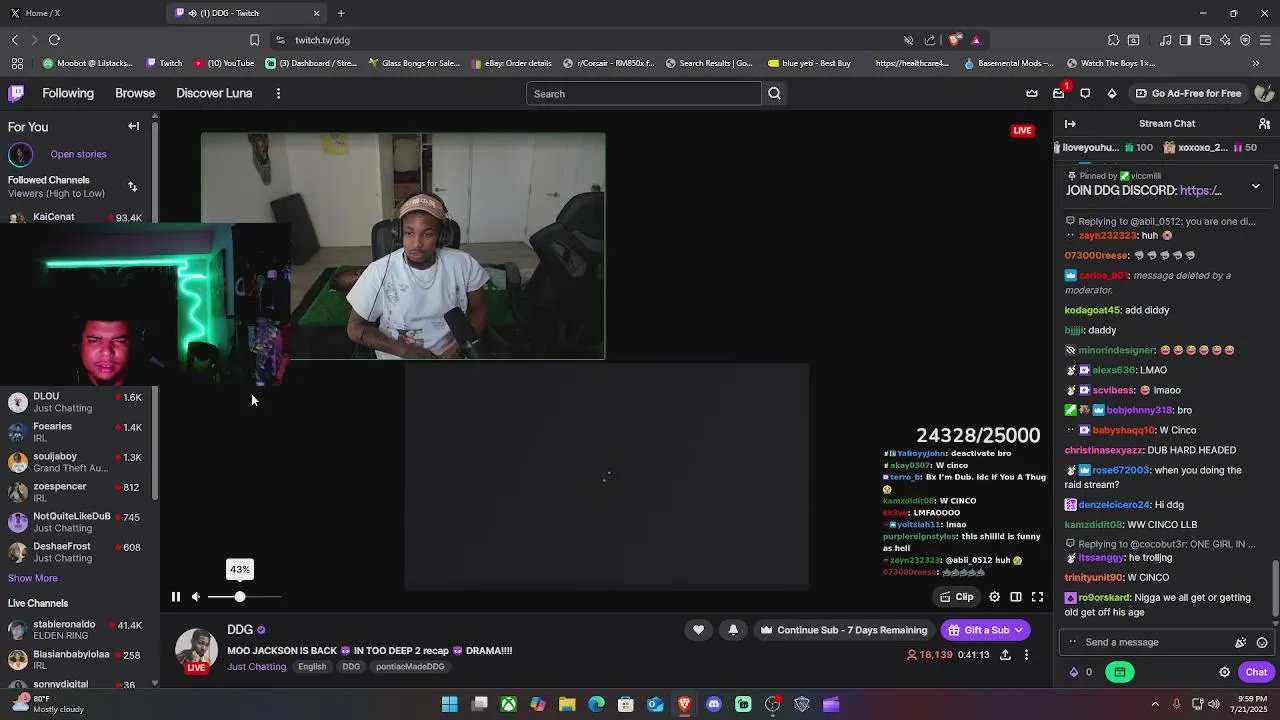Open Brave Shields lion icon
Image resolution: width=1280 pixels, height=720 pixels.
click(955, 40)
